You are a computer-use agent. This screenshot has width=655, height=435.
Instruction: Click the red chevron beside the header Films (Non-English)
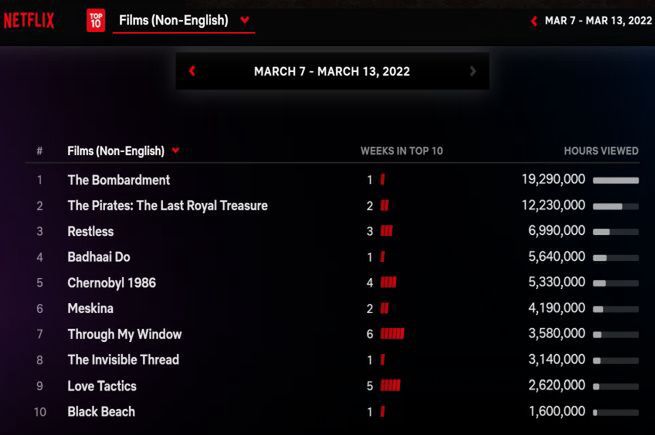coord(245,20)
